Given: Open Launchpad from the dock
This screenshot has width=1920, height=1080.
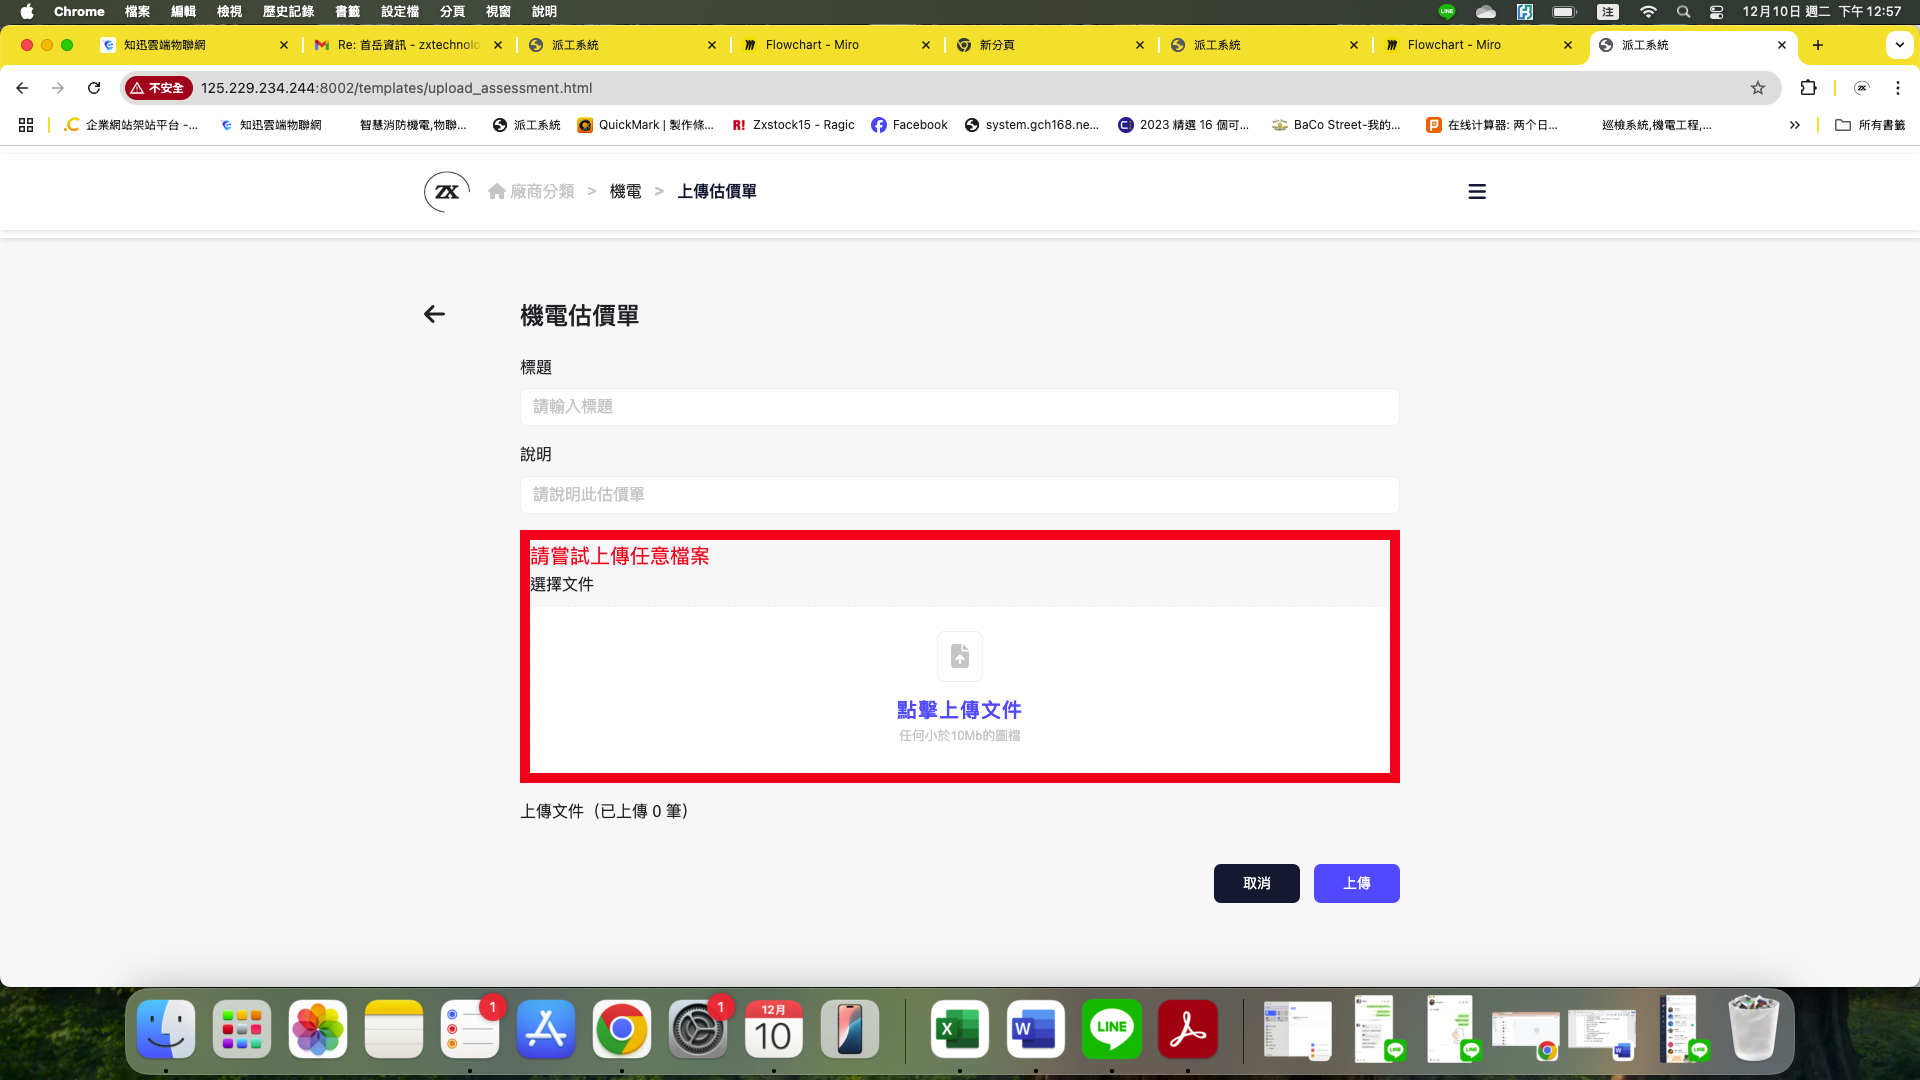Looking at the screenshot, I should coord(242,1029).
